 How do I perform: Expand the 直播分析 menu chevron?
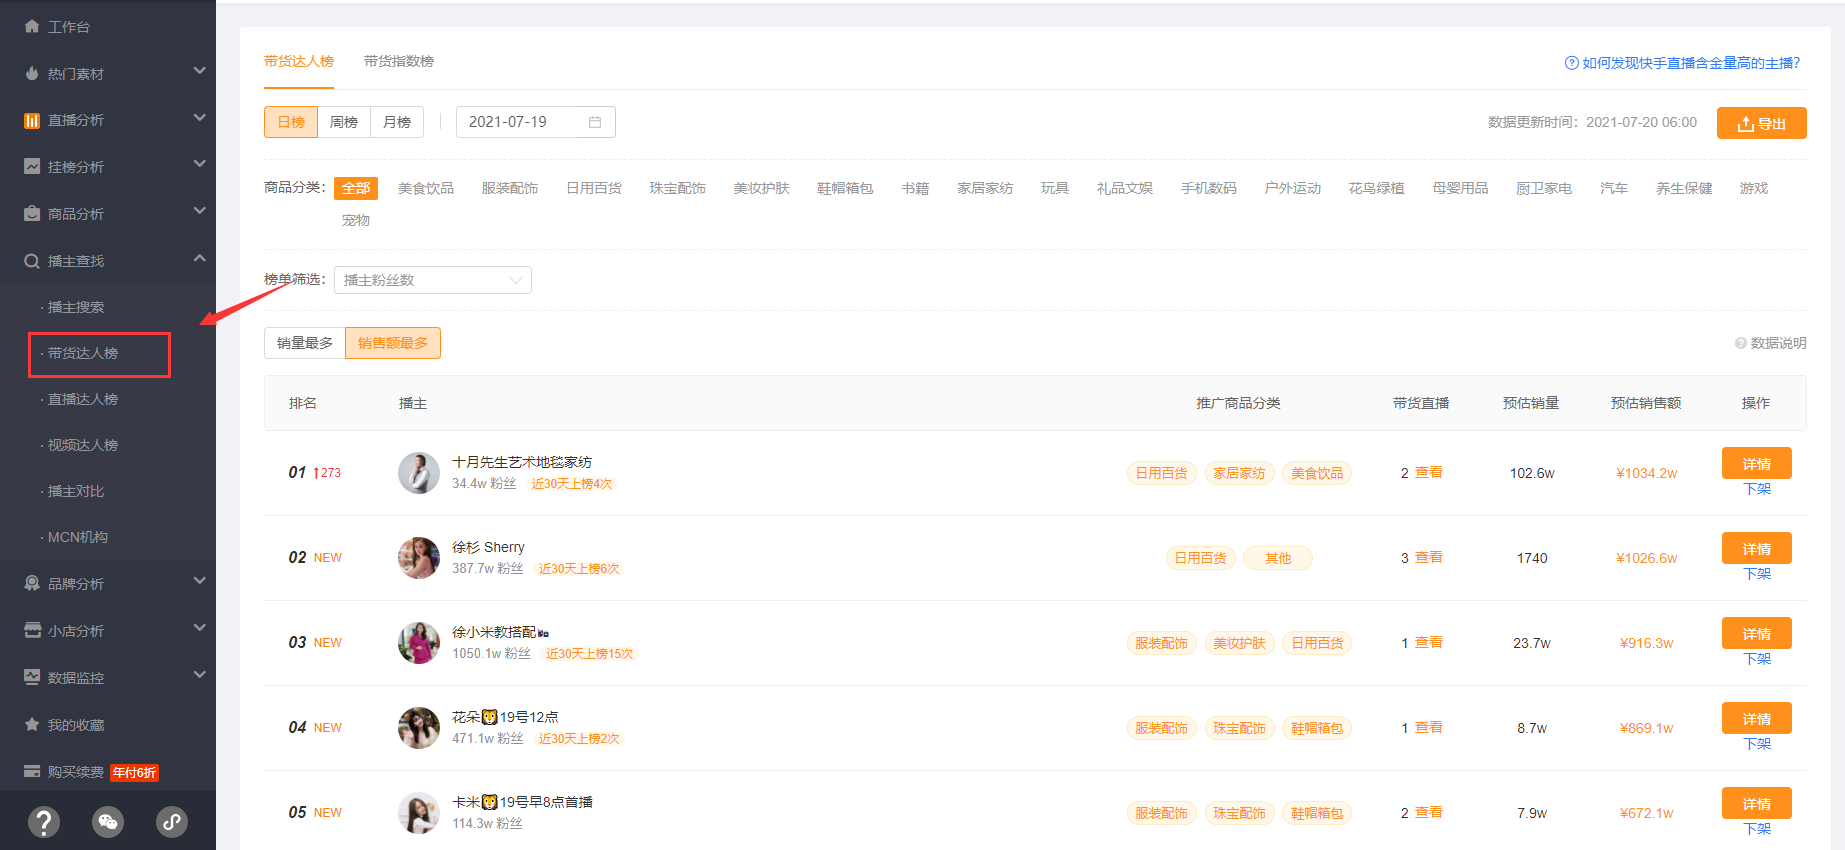(x=199, y=118)
